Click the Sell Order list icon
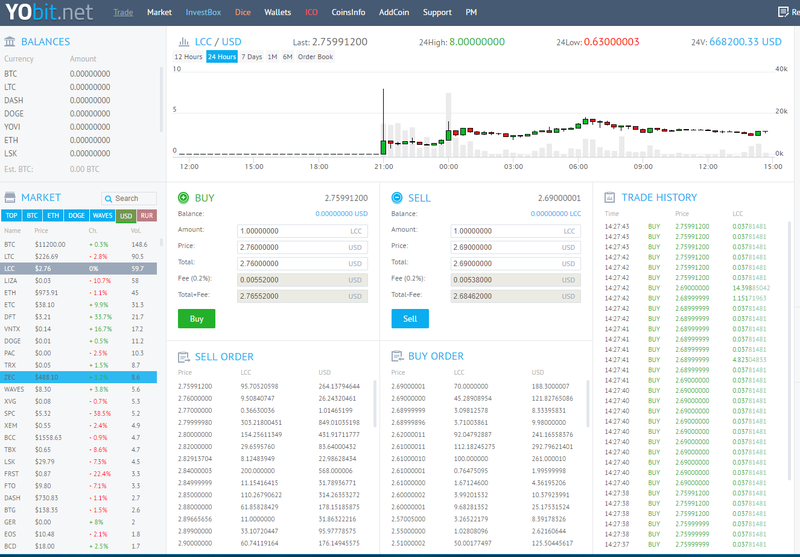Viewport: 800px width, 557px height. (x=184, y=357)
